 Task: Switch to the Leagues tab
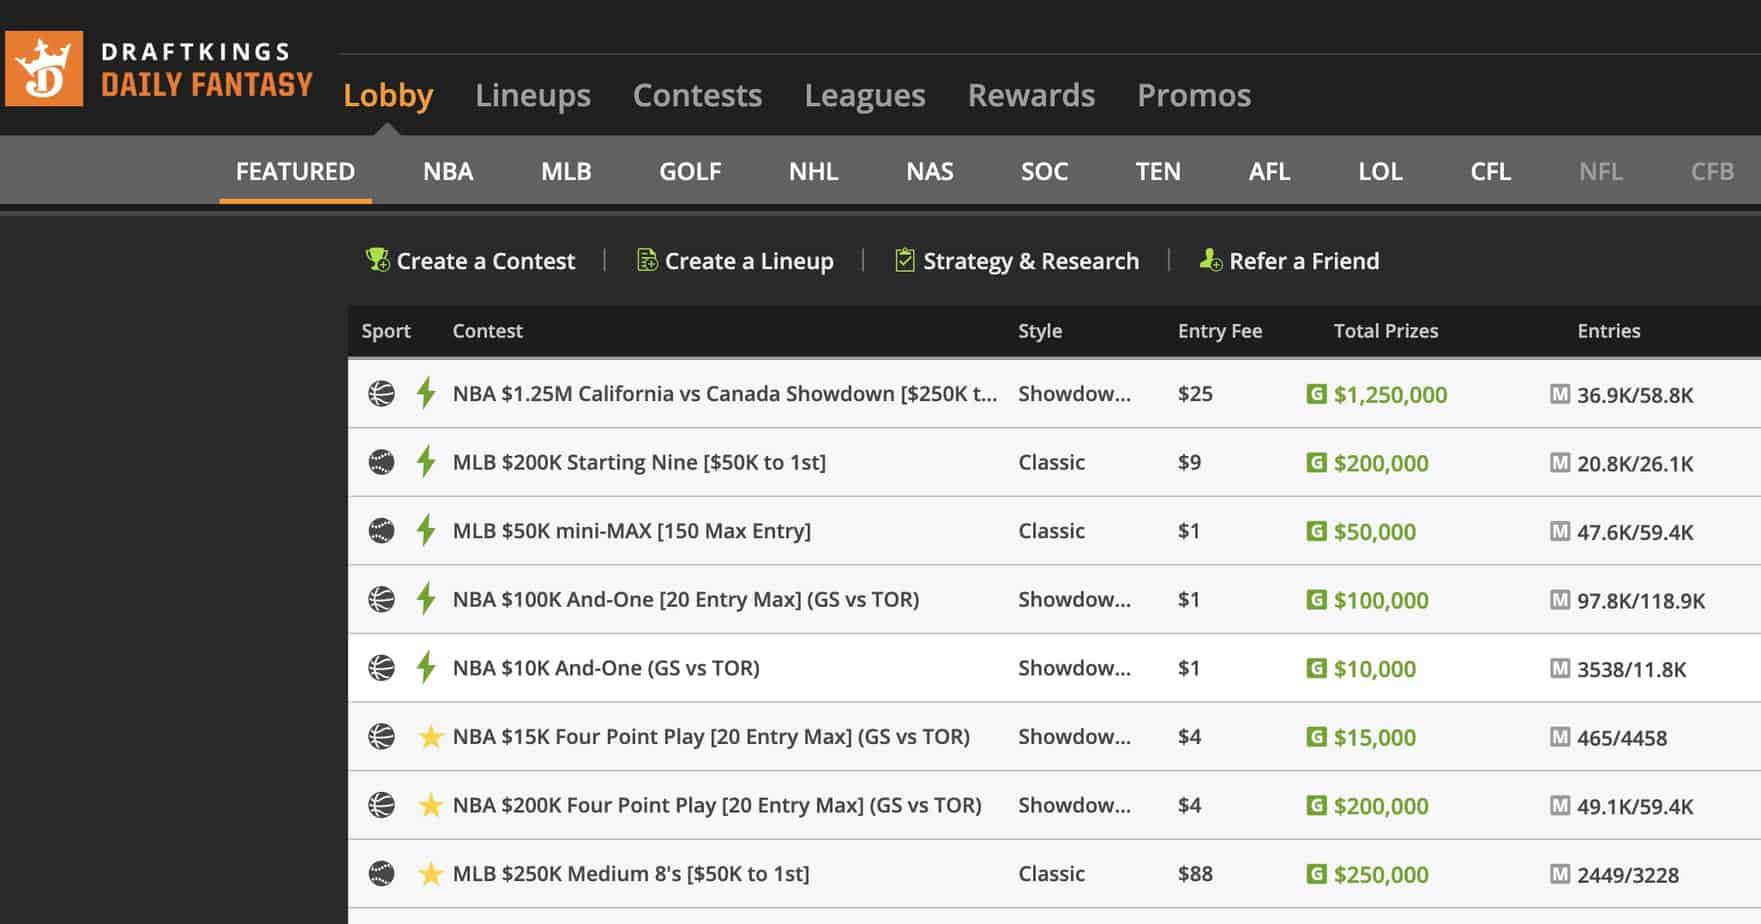[x=865, y=96]
